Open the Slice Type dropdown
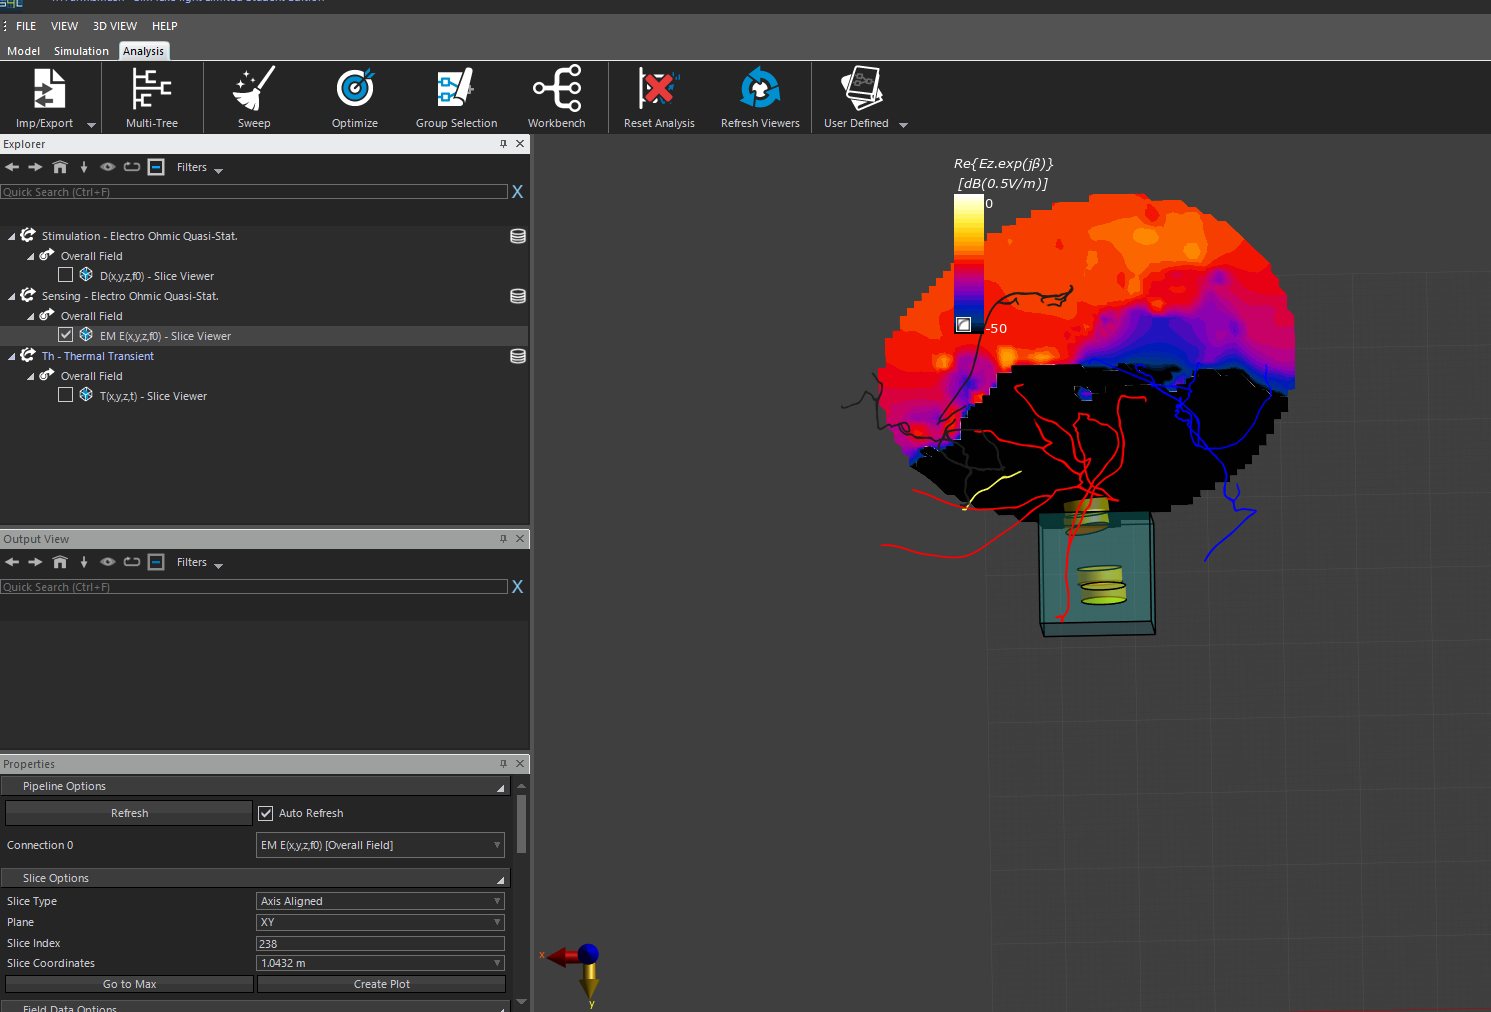 [380, 901]
